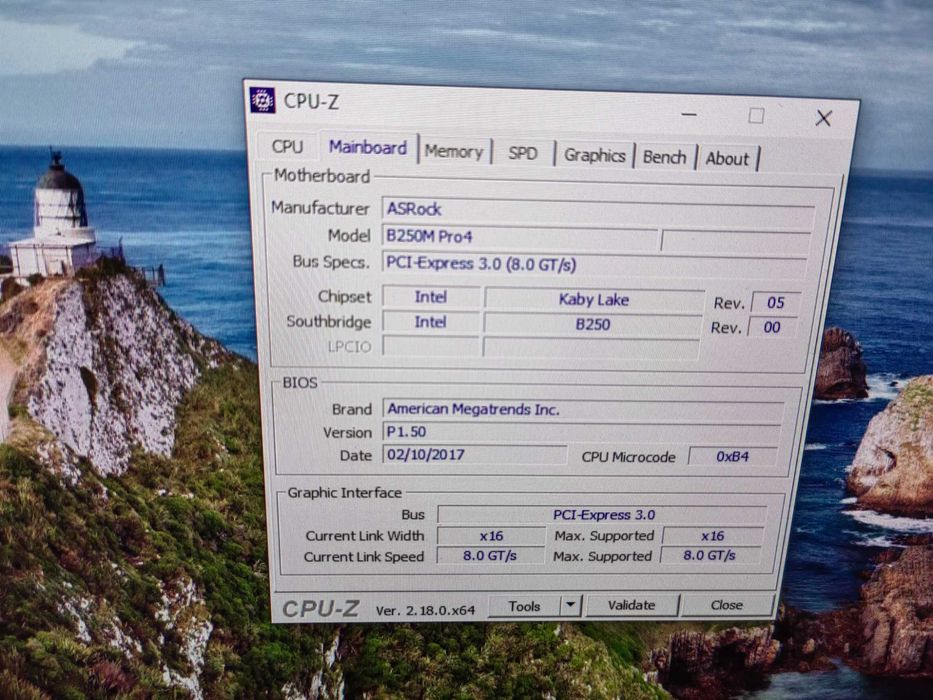Screen dimensions: 933x700
Task: Click the Southbridge vendor Intel cell
Action: pos(430,322)
